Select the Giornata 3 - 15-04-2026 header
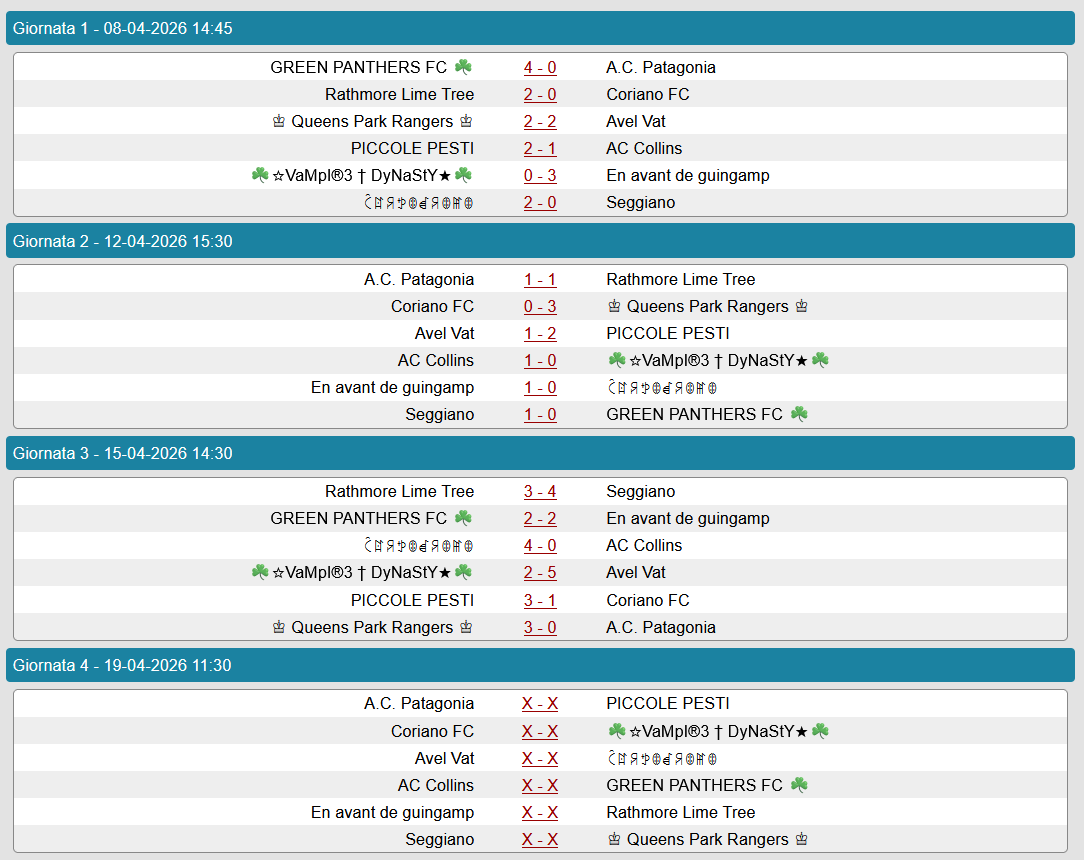1084x860 pixels. pyautogui.click(x=540, y=453)
